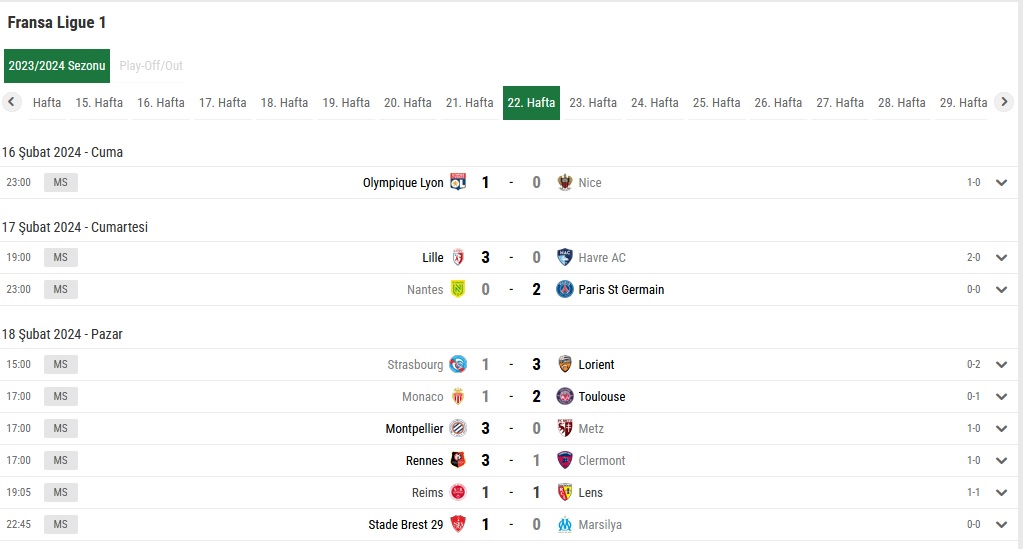This screenshot has height=549, width=1023.
Task: Click the Marsilya club logo
Action: [x=564, y=524]
